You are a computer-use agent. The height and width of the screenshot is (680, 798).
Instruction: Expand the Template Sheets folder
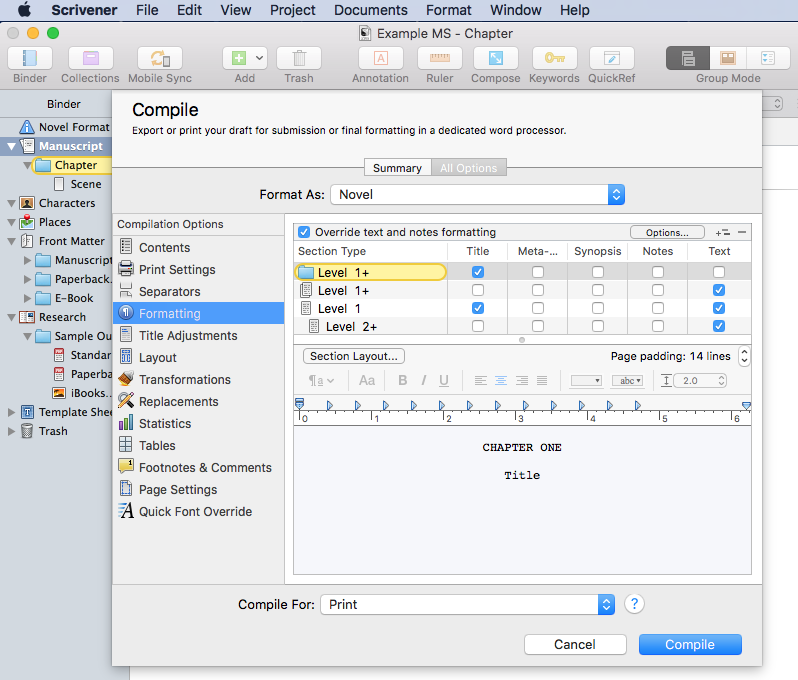point(11,412)
